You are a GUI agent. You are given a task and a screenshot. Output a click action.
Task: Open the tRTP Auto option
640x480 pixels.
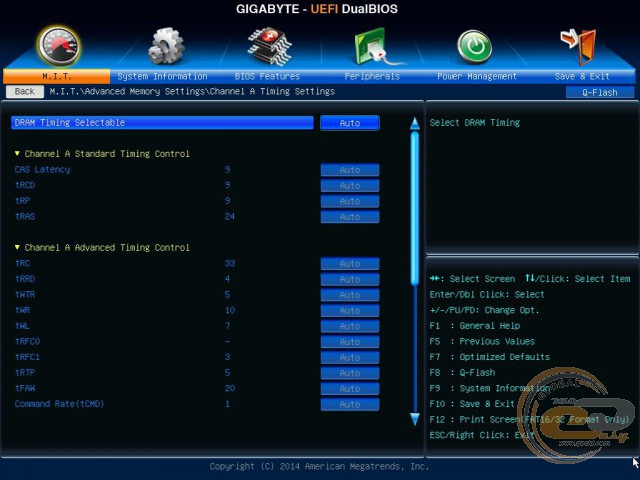(350, 373)
